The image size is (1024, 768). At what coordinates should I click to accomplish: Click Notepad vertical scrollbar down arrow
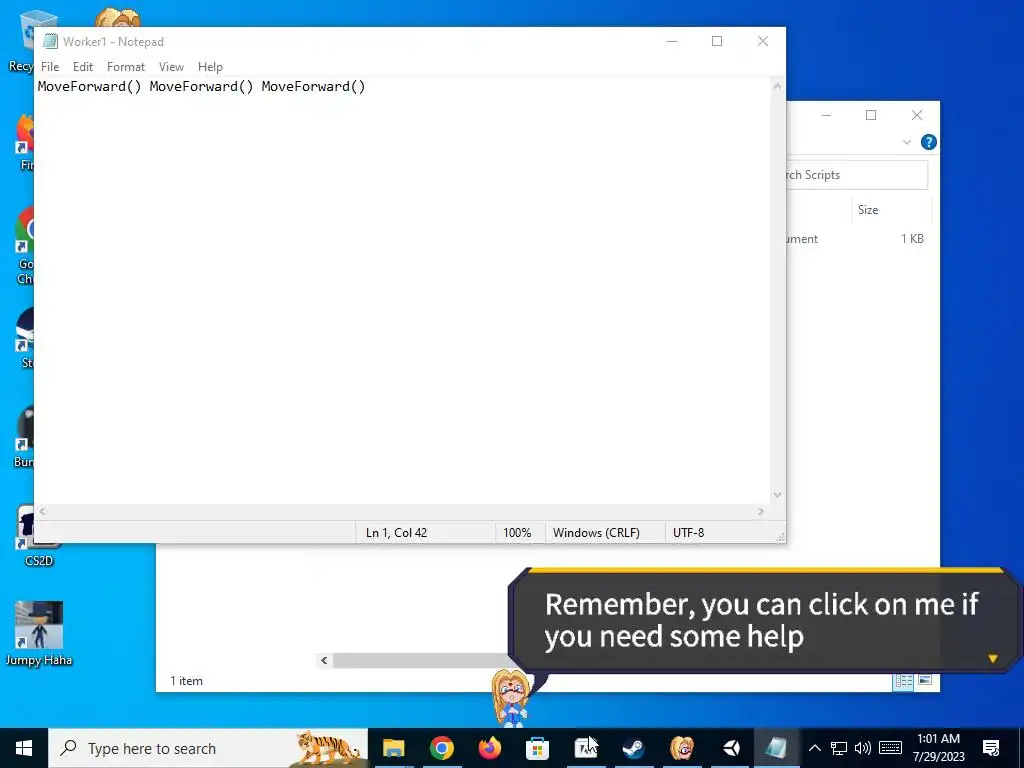point(777,495)
